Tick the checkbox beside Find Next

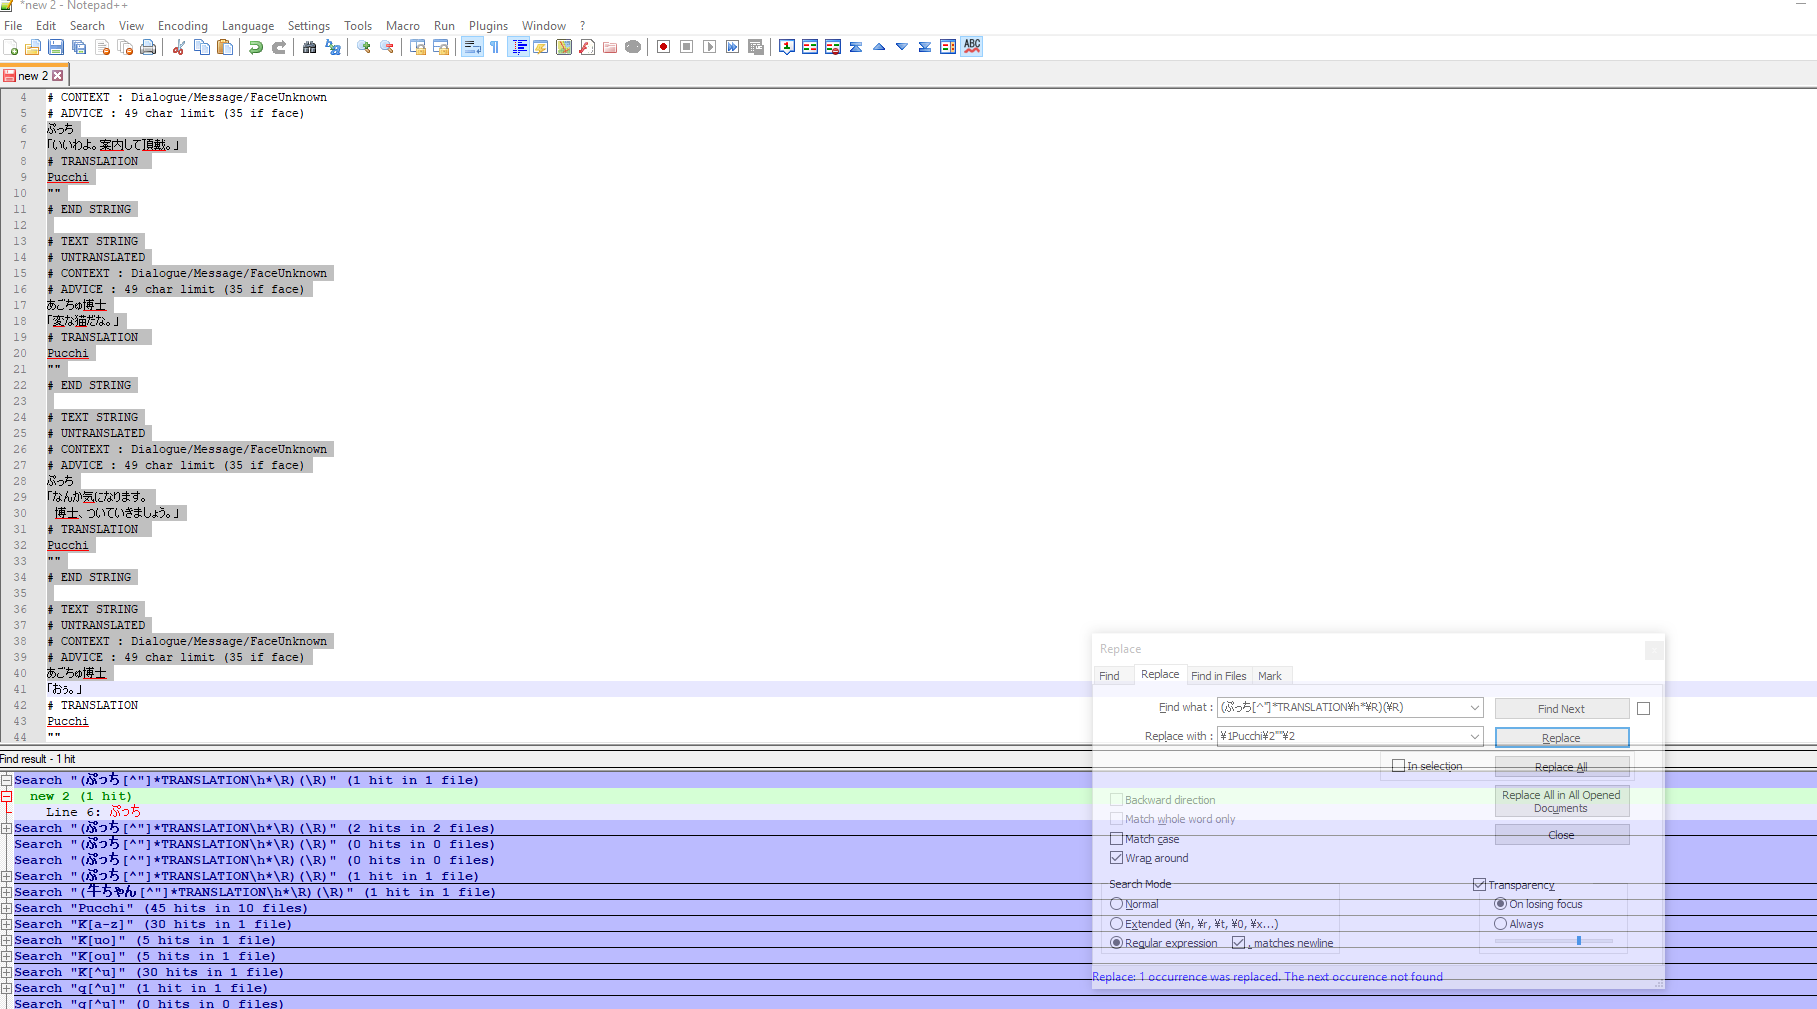[x=1643, y=709]
